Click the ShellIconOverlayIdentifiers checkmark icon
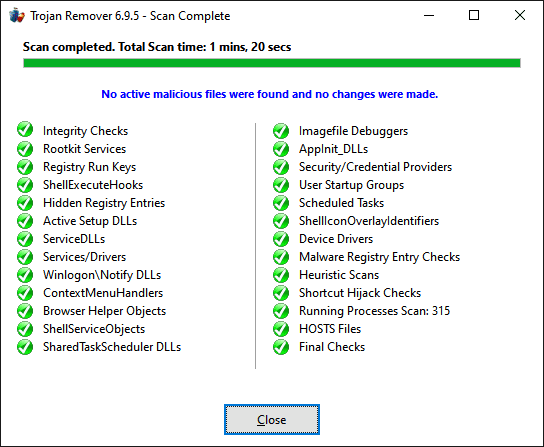544x447 pixels. point(281,221)
